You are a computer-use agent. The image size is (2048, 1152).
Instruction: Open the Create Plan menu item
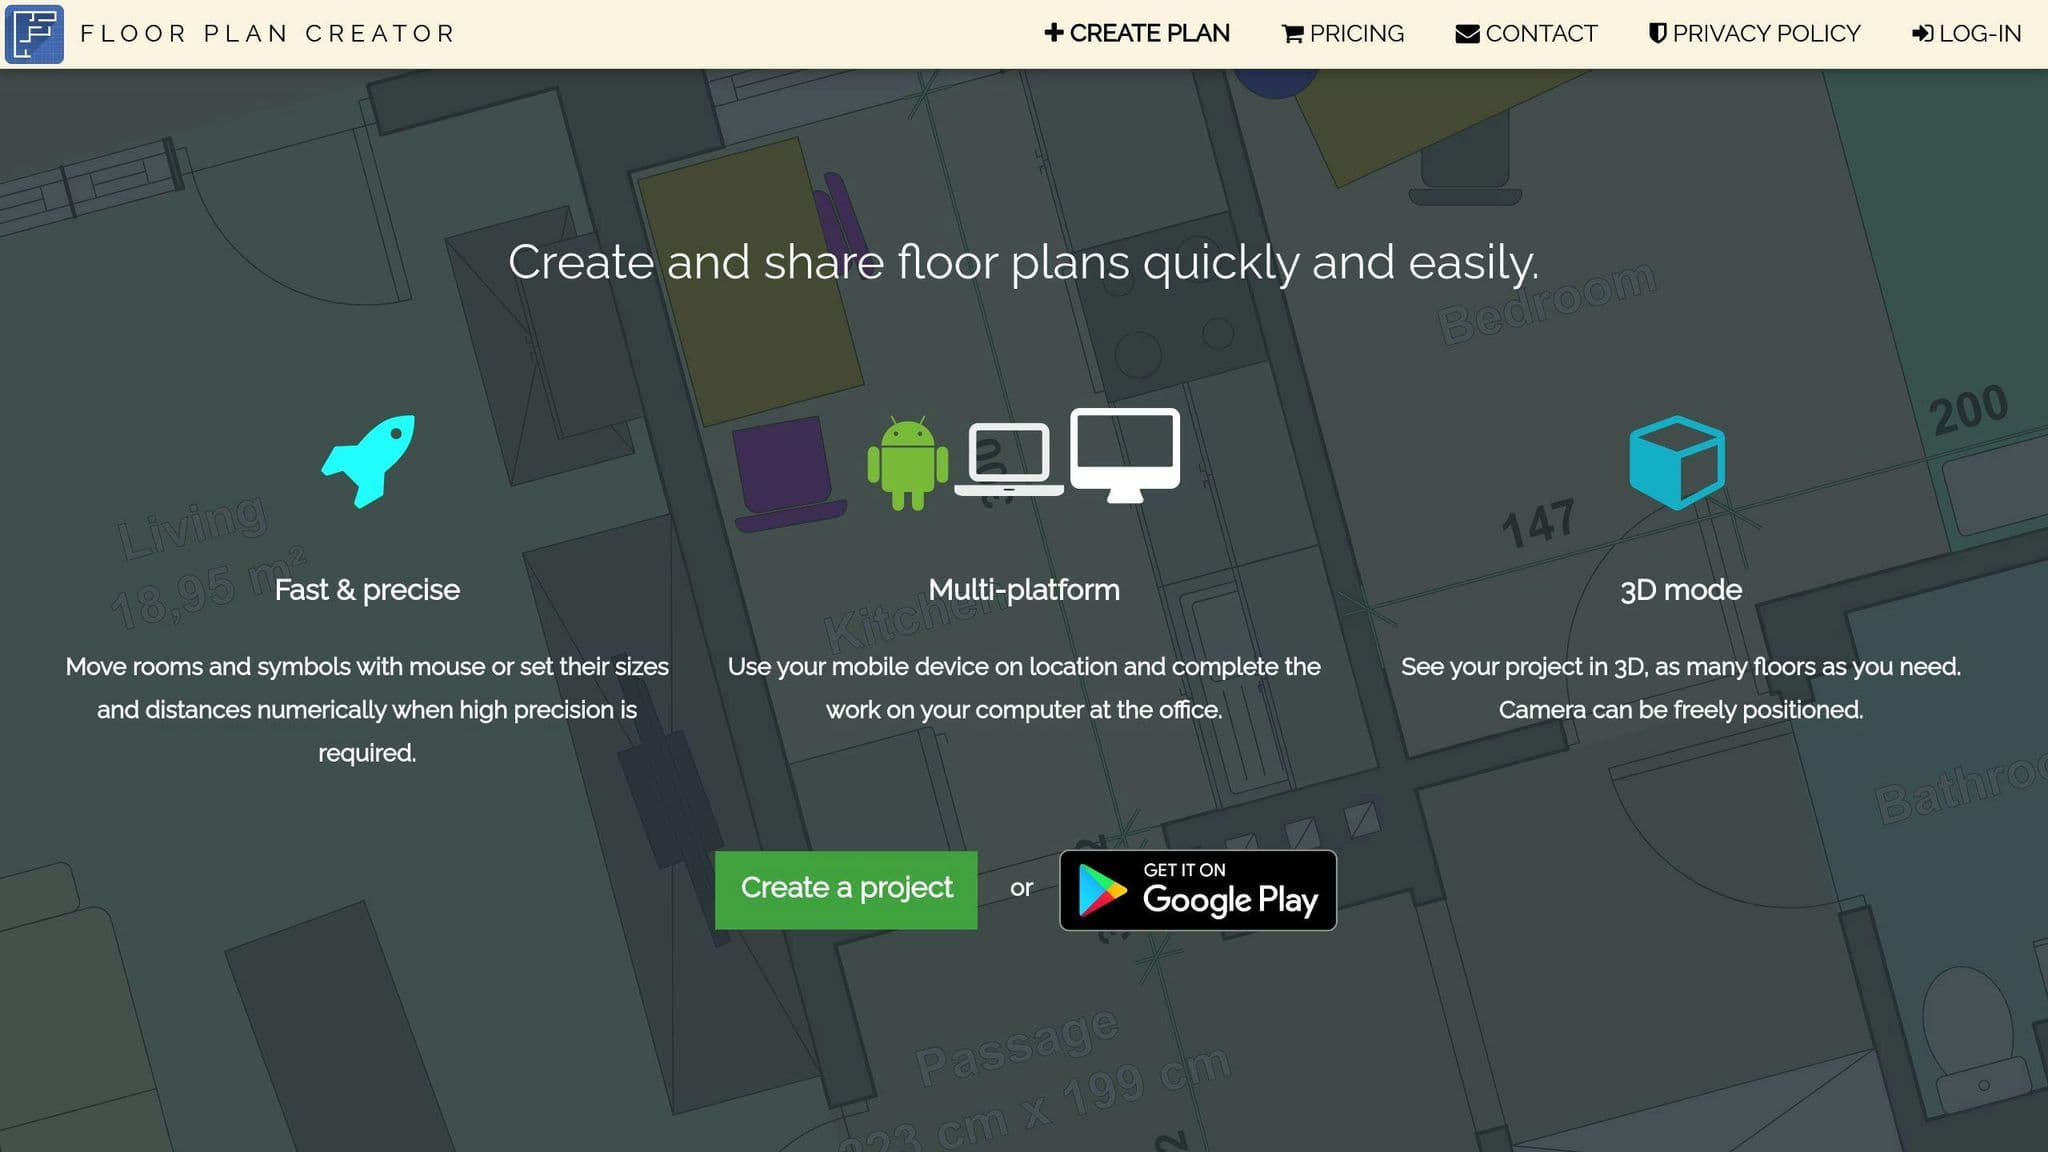click(x=1137, y=34)
